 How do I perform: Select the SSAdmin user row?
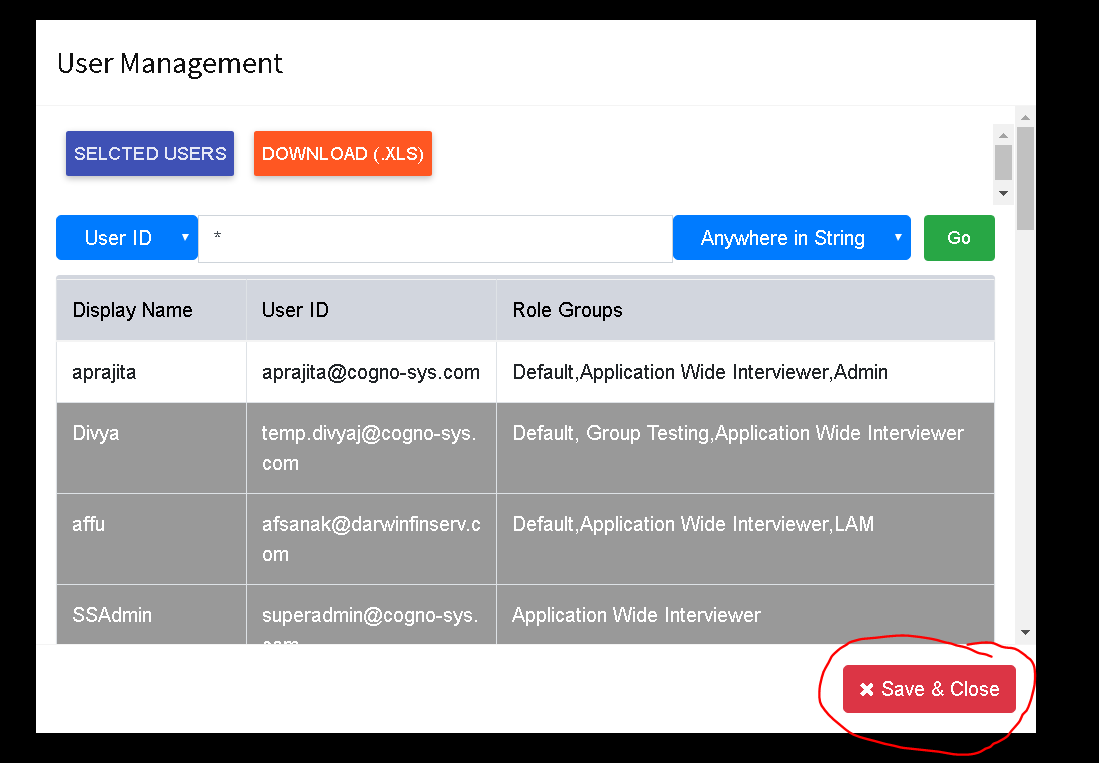pos(525,615)
